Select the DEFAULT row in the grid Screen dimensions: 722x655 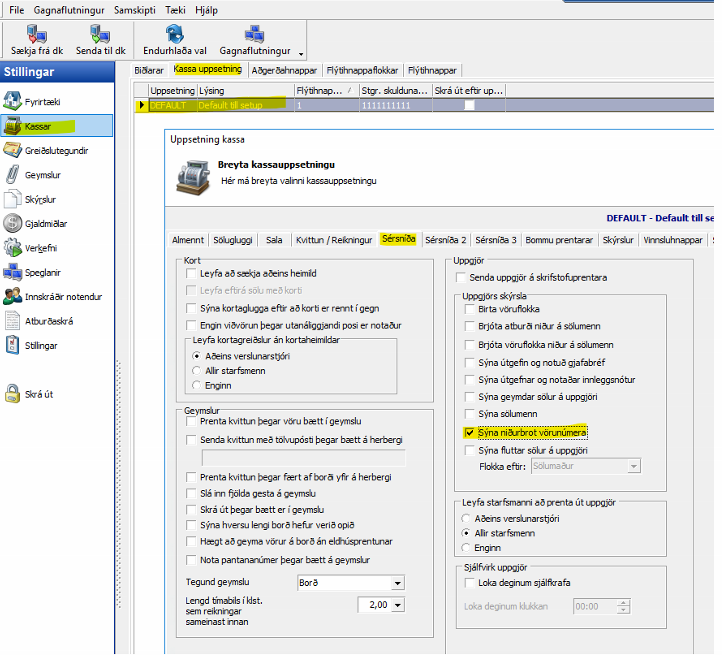tap(167, 105)
